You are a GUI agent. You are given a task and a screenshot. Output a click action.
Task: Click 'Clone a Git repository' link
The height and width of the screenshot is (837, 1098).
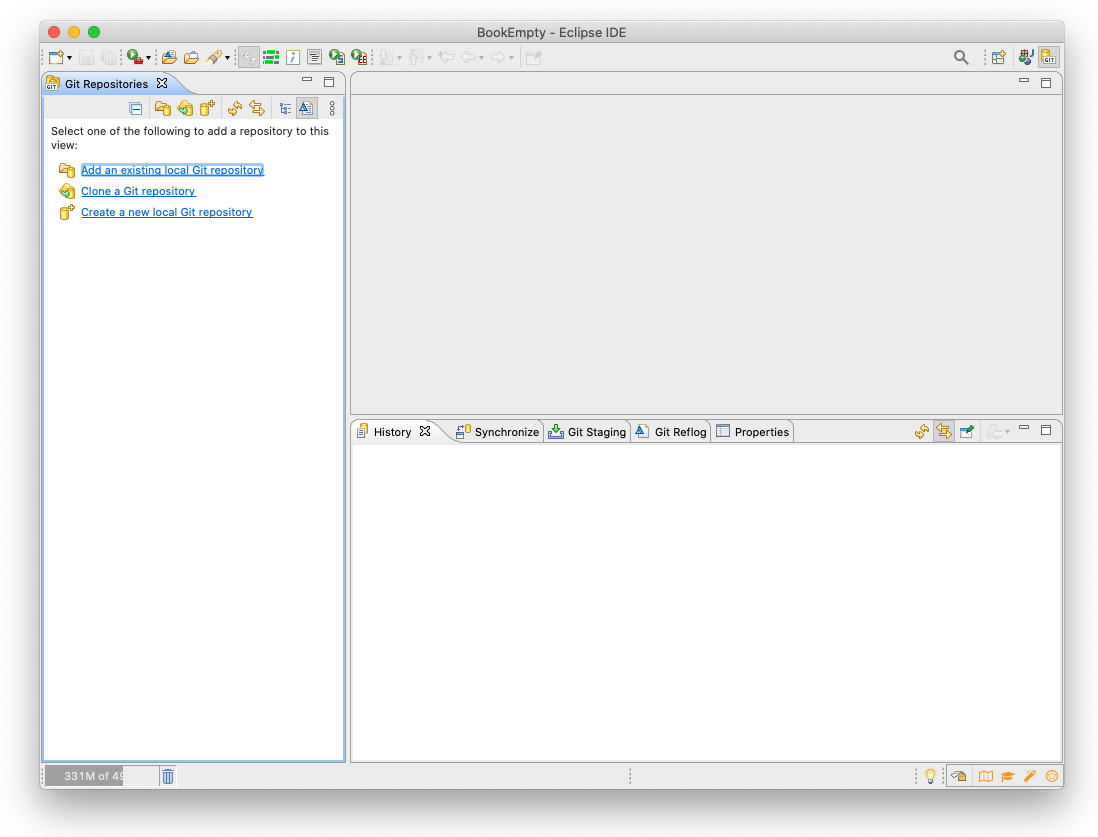tap(138, 191)
